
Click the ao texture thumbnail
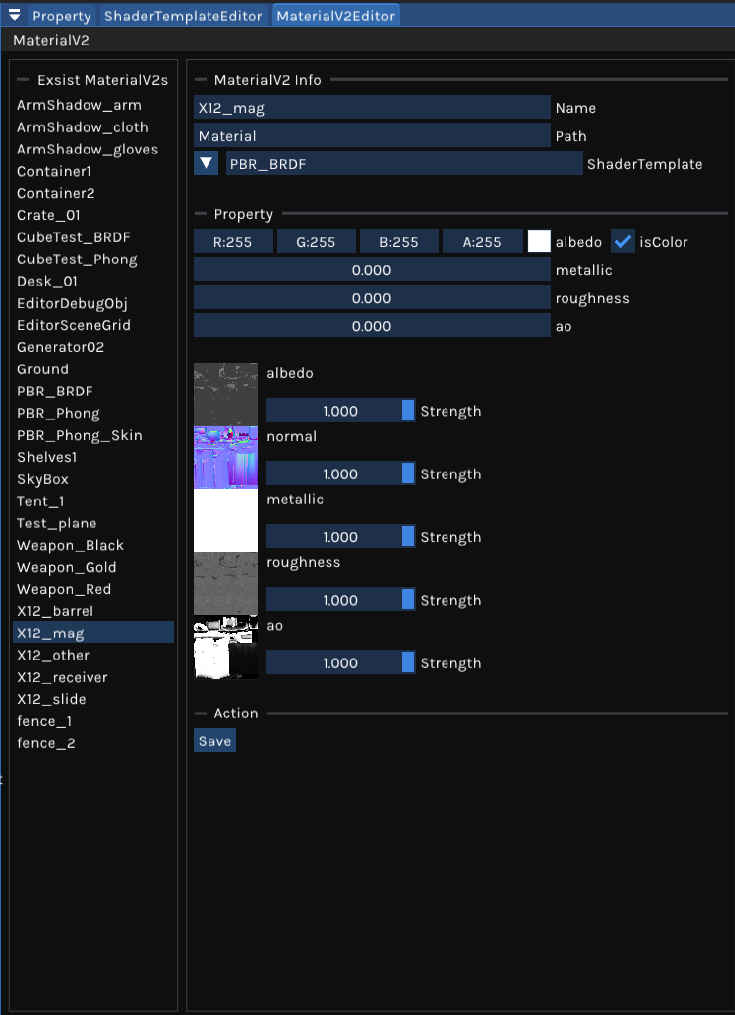[226, 647]
